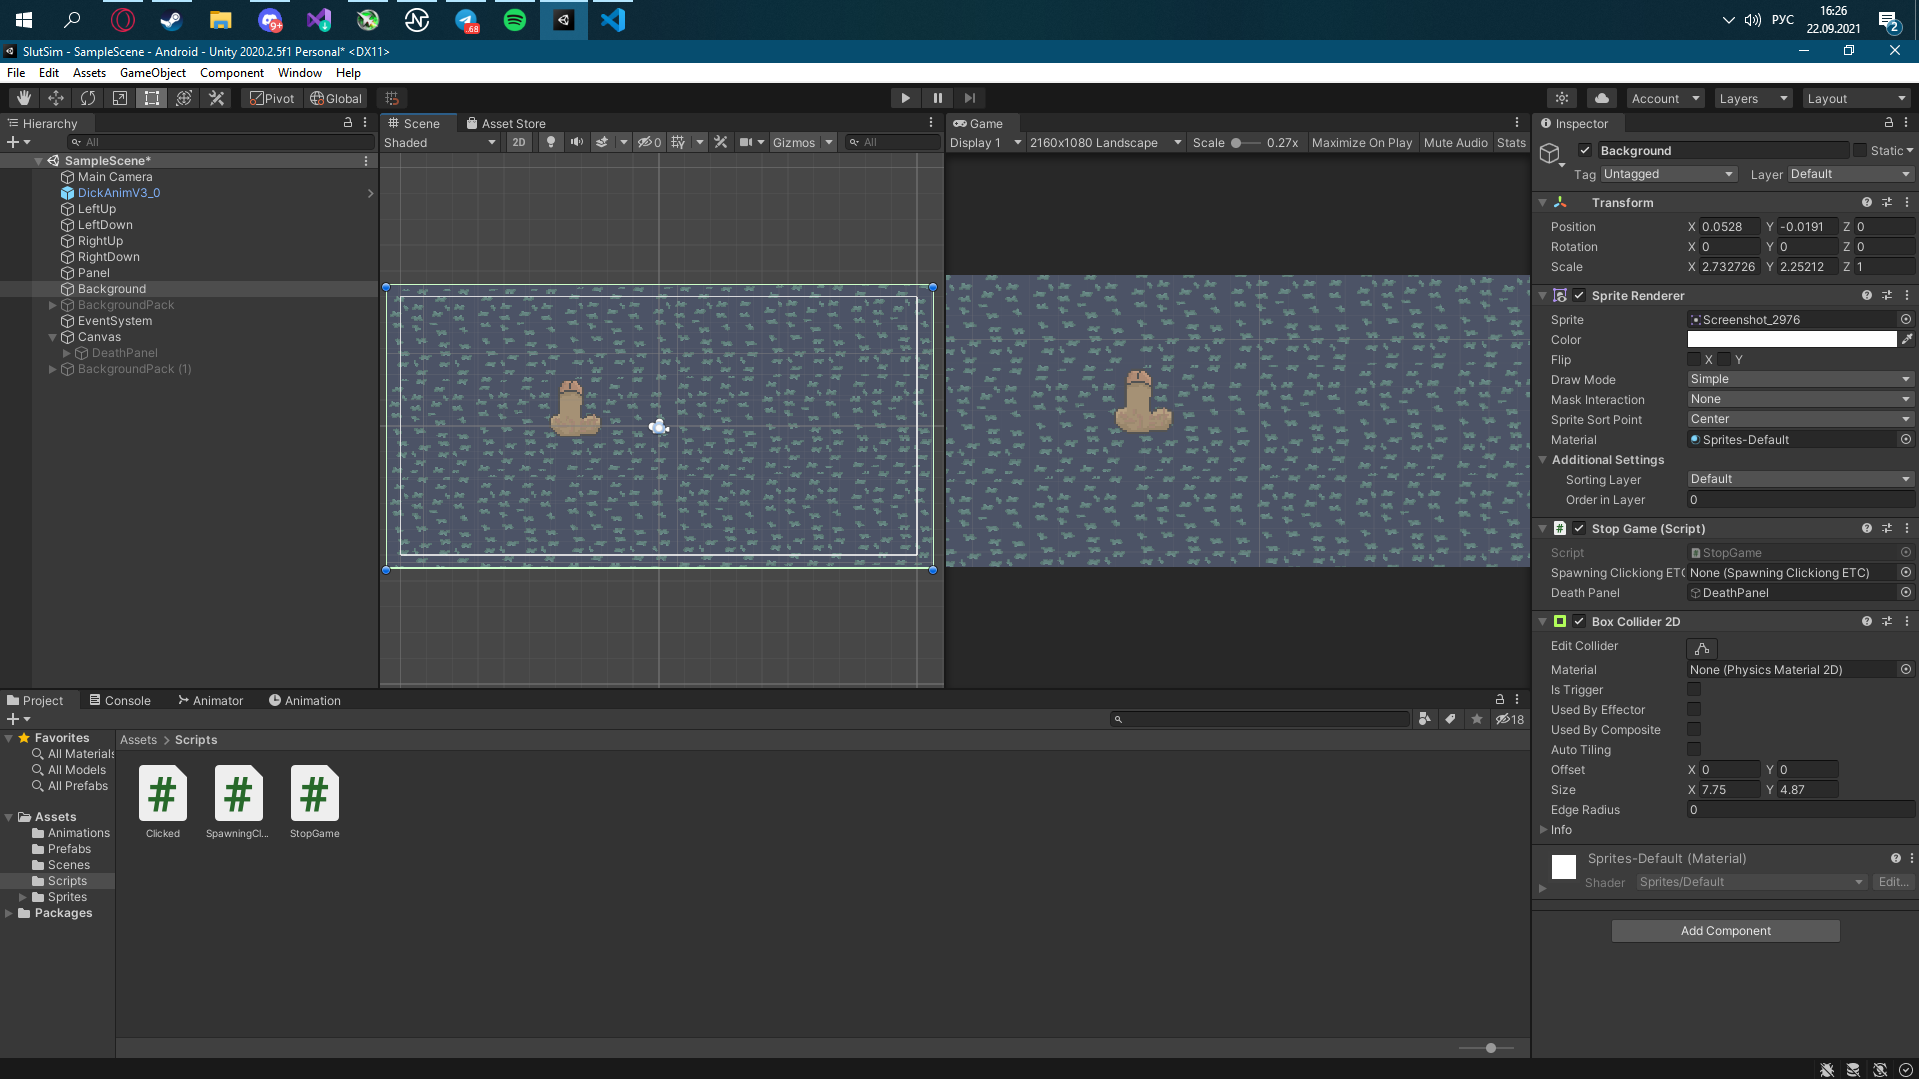Open Sorting Layer dropdown
This screenshot has width=1919, height=1079.
[x=1800, y=479]
